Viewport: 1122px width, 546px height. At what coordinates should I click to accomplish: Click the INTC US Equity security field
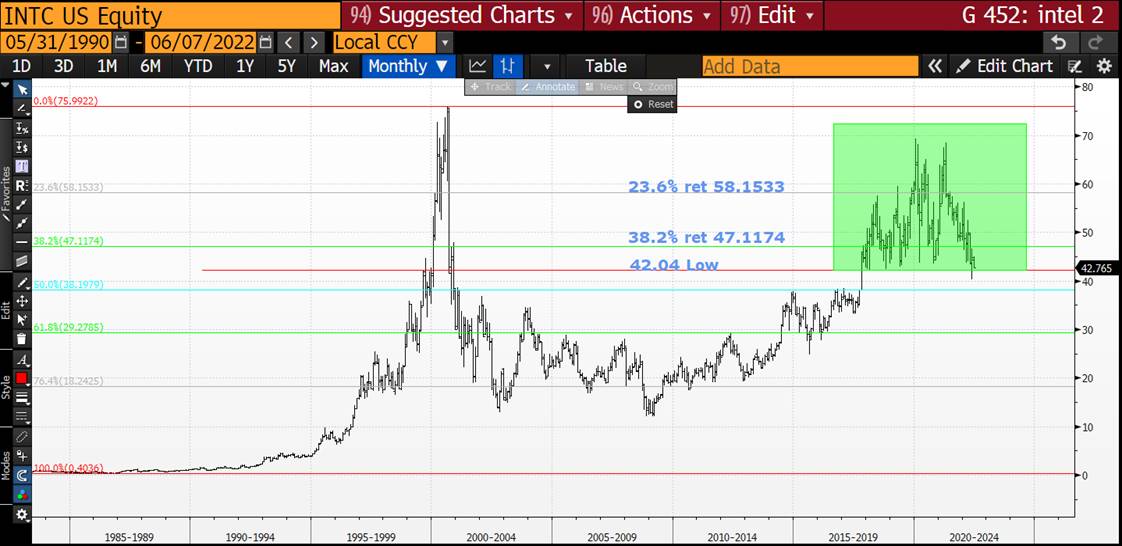[170, 15]
